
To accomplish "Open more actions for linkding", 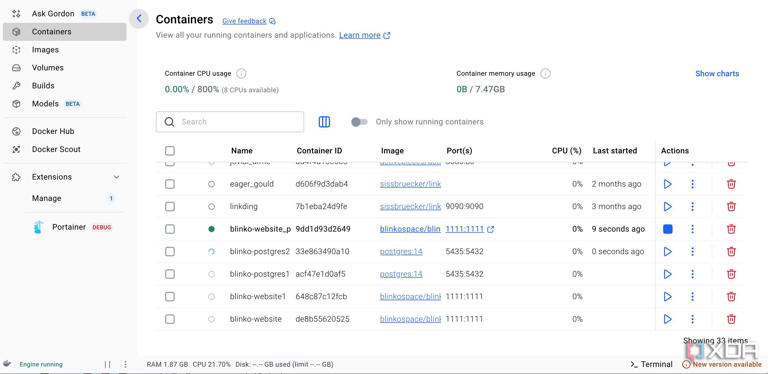I will 692,207.
